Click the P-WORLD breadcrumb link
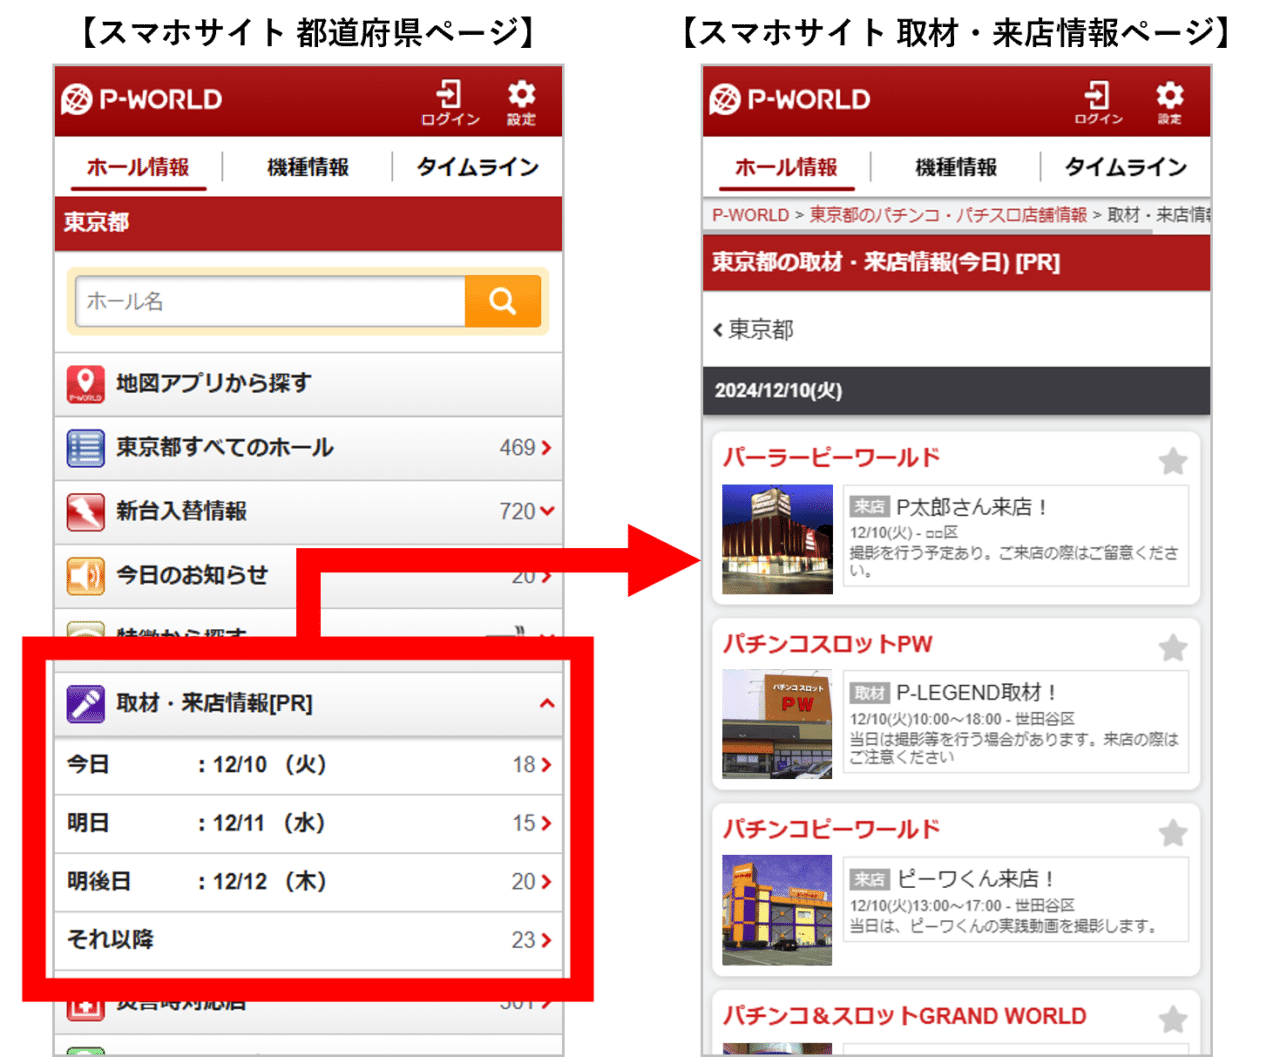Viewport: 1280px width, 1057px height. [750, 215]
